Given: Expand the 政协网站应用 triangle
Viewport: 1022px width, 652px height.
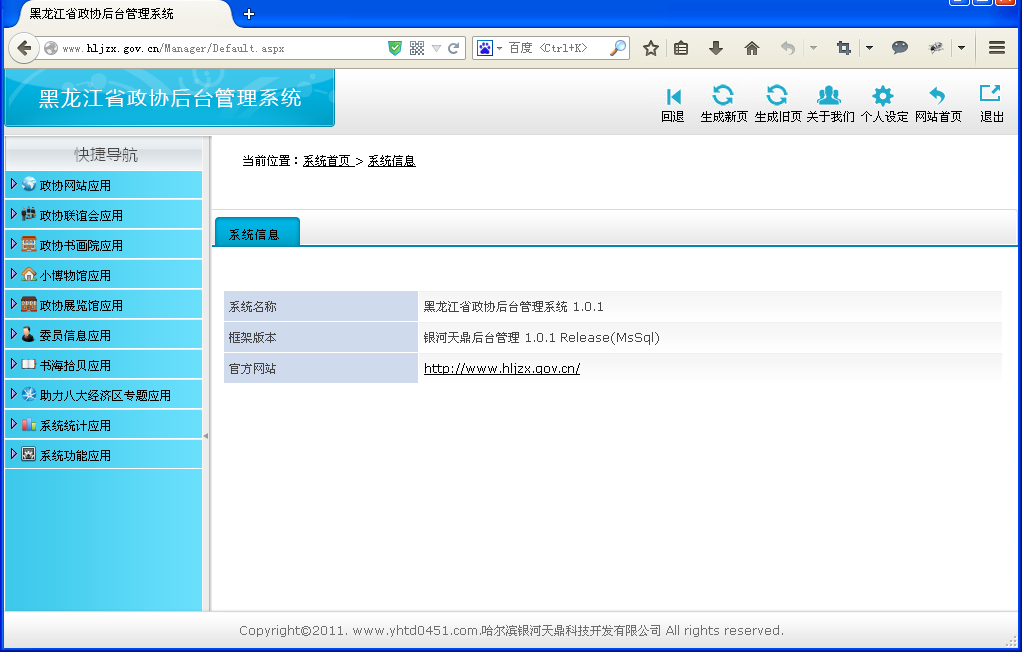Looking at the screenshot, I should [14, 184].
